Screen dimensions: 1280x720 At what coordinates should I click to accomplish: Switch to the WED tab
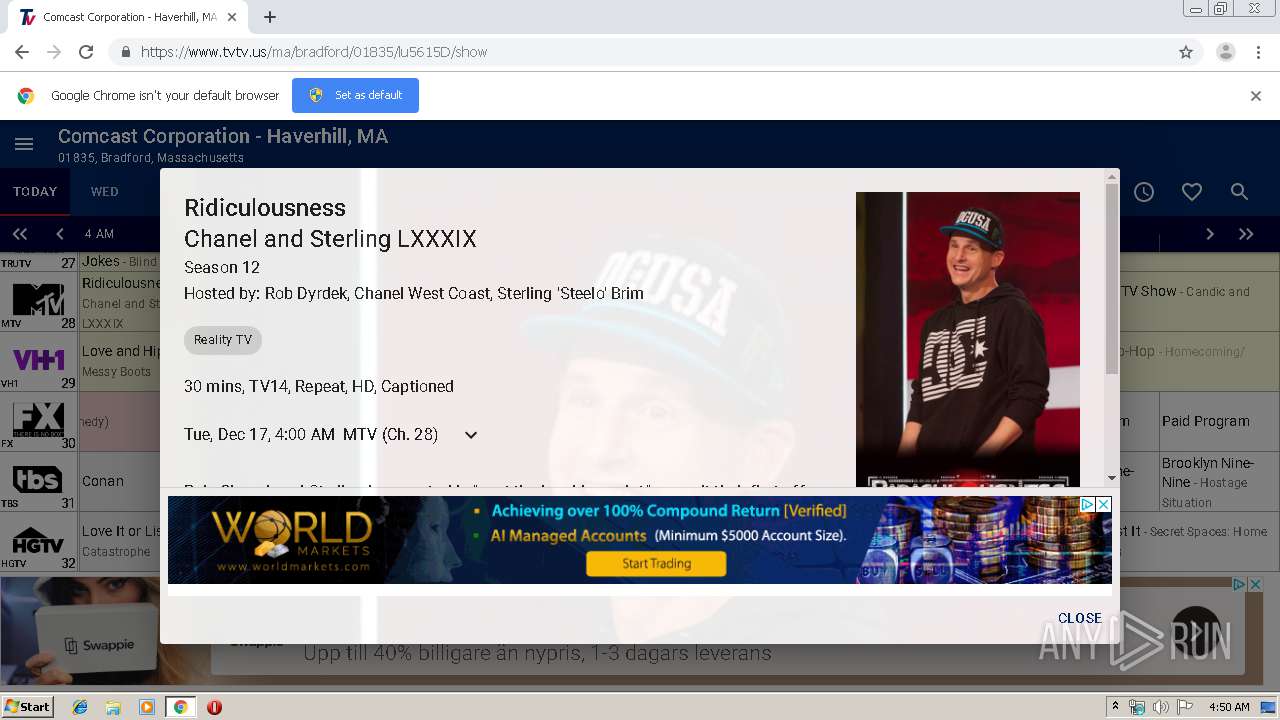[x=105, y=192]
